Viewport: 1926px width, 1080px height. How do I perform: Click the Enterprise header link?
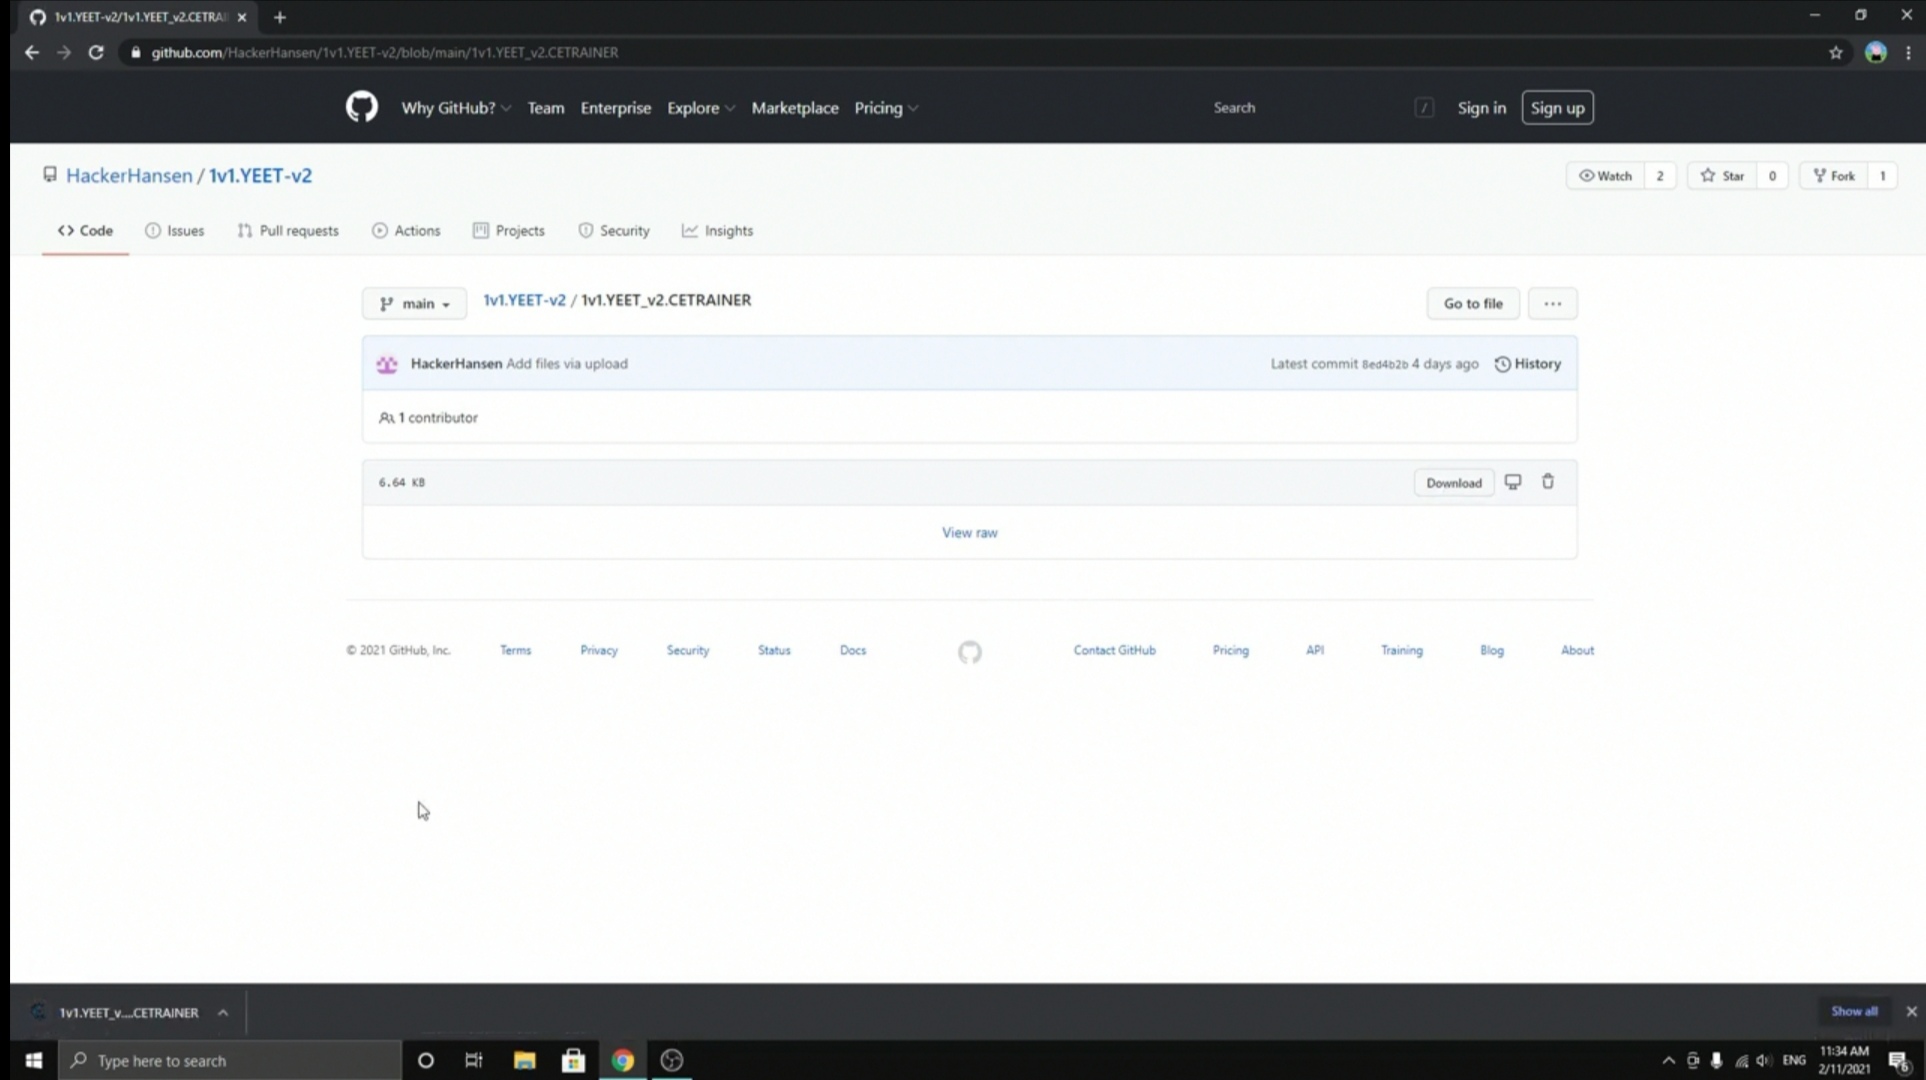tap(615, 108)
